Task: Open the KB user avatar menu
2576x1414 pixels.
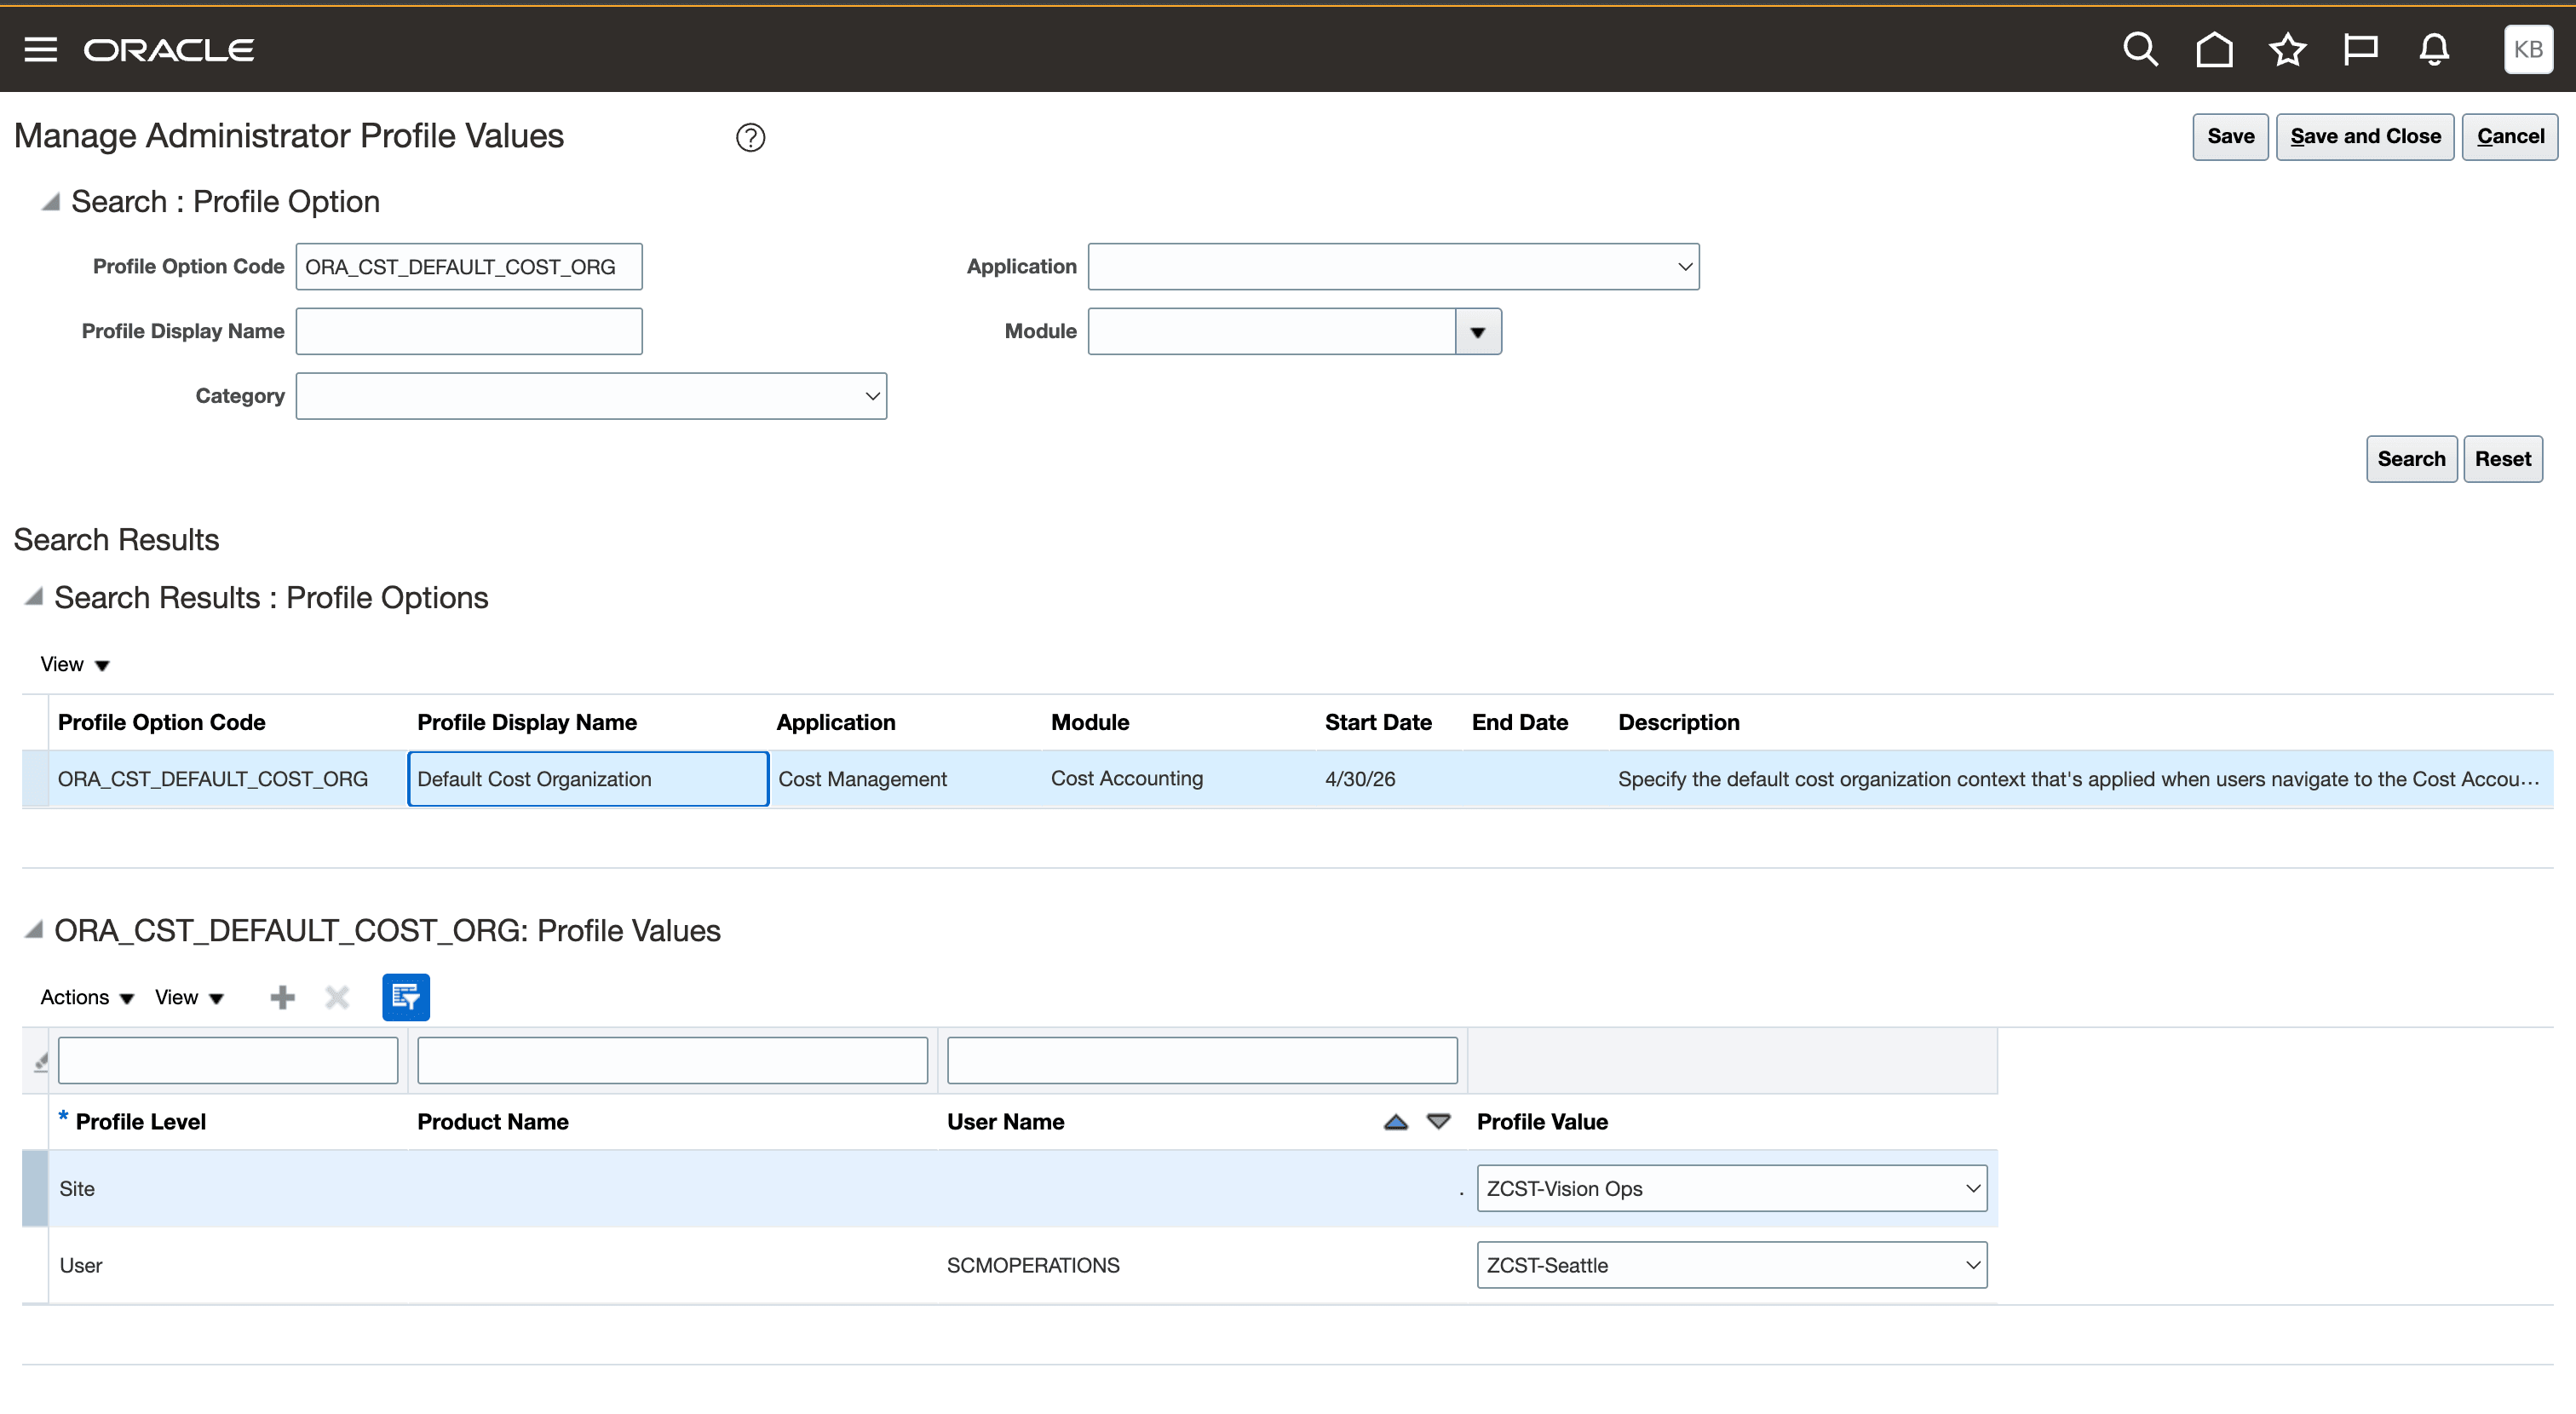Action: (2528, 49)
